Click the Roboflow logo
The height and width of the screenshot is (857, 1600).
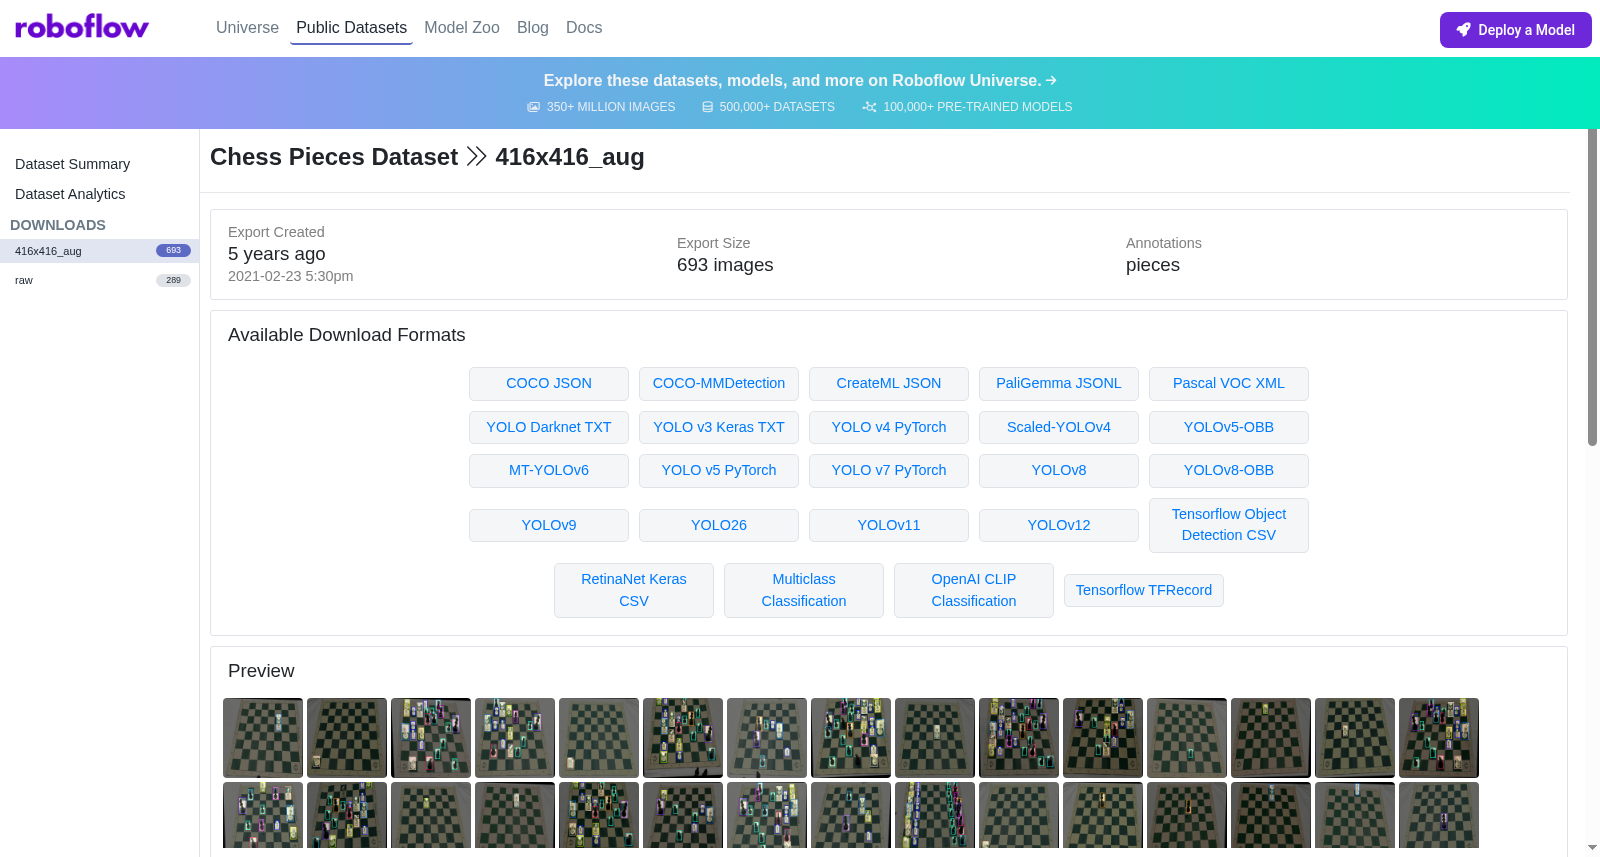82,27
